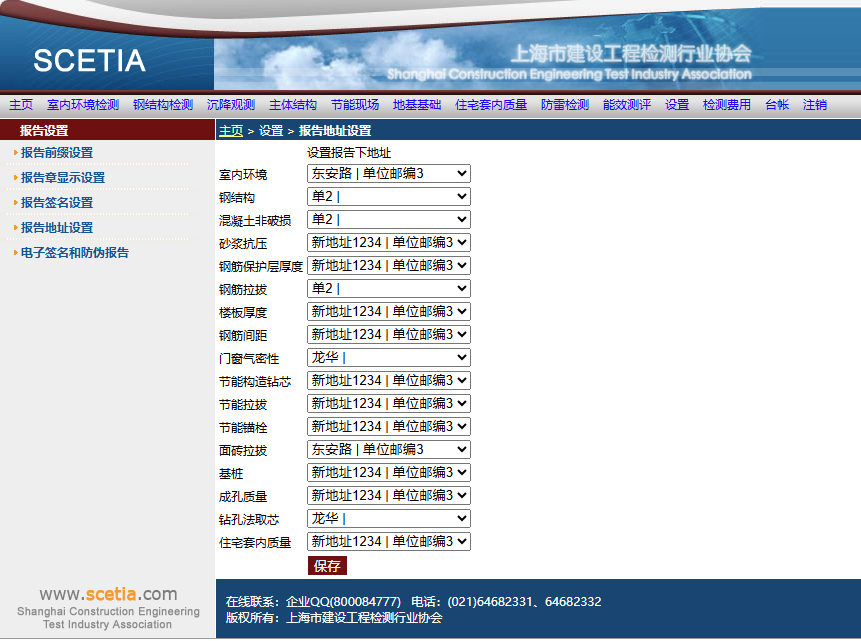Open 报告签名设置 sidebar link
This screenshot has height=641, width=861.
click(x=57, y=203)
